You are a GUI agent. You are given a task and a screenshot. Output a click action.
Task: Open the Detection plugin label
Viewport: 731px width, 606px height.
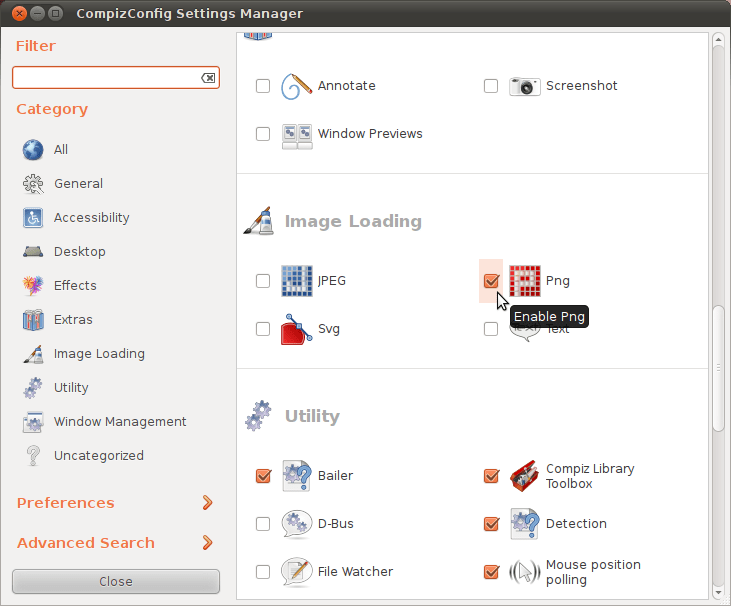[x=576, y=524]
